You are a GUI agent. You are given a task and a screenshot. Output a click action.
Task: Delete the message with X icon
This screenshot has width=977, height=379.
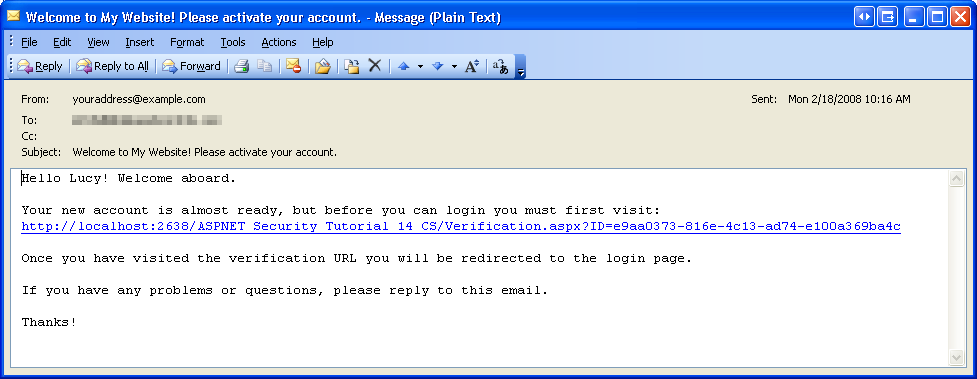[374, 65]
